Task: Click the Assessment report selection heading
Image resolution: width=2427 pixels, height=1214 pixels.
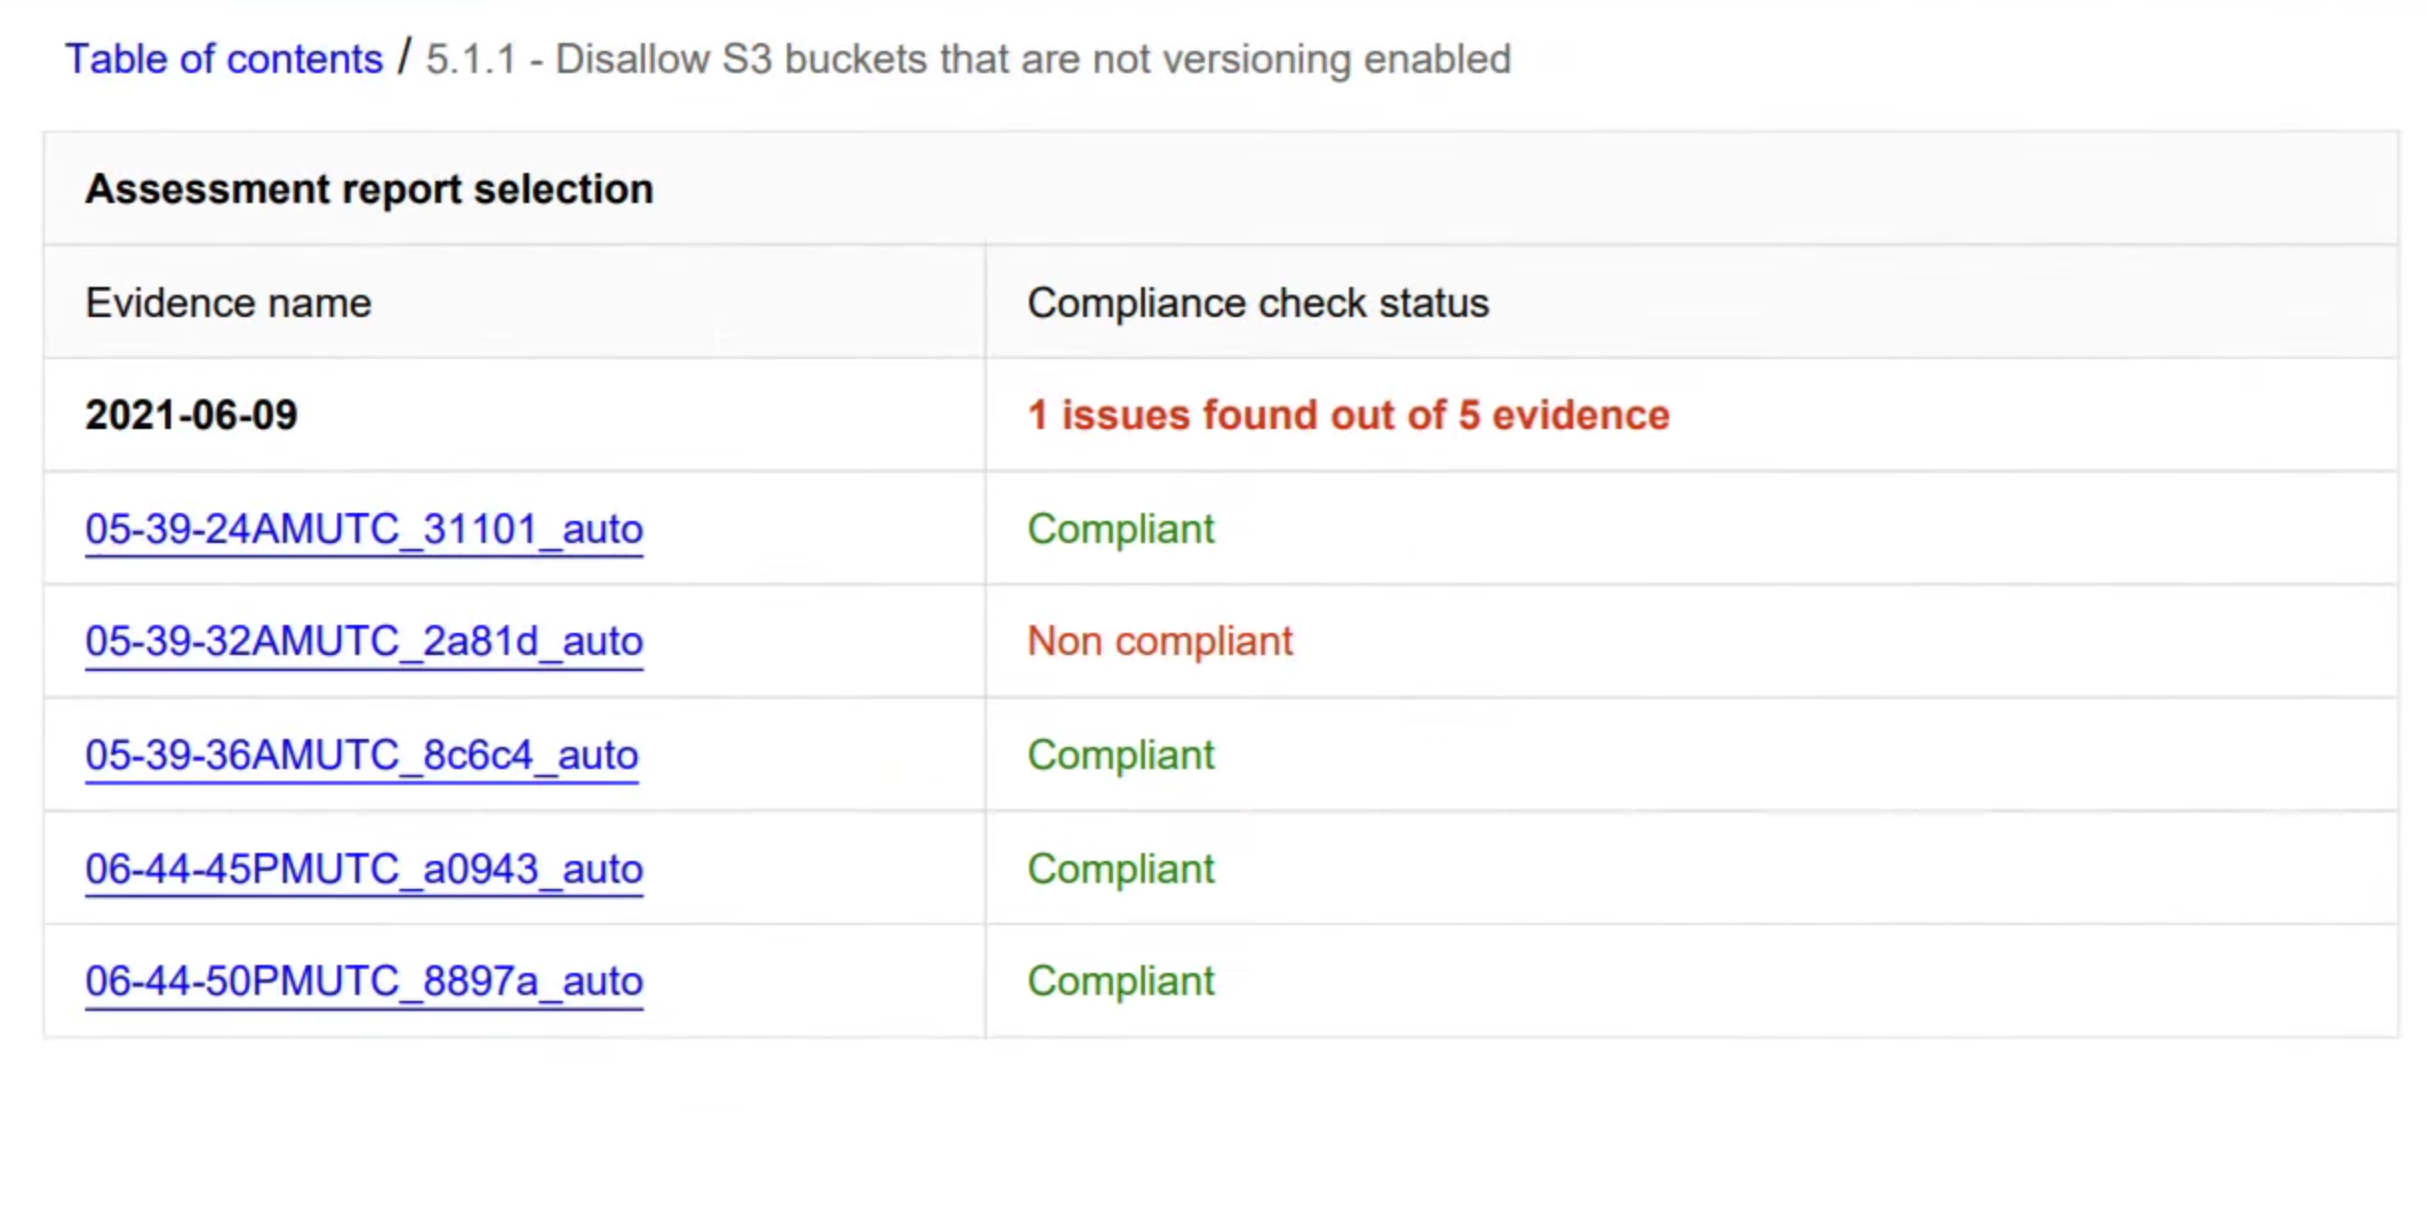Action: (x=369, y=189)
